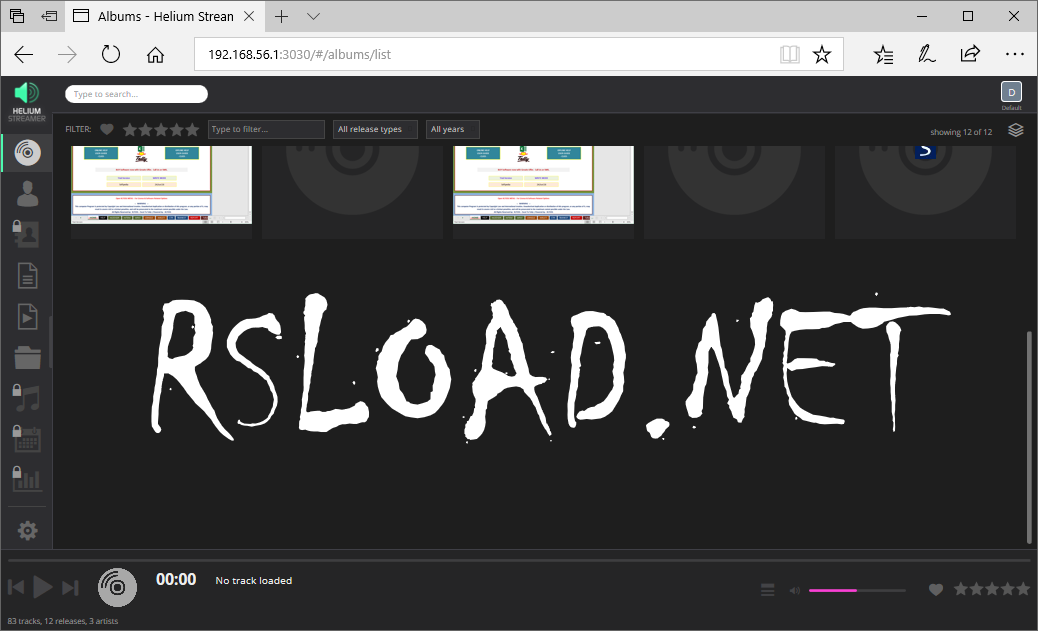Open locked music note sidebar icon

pyautogui.click(x=26, y=398)
